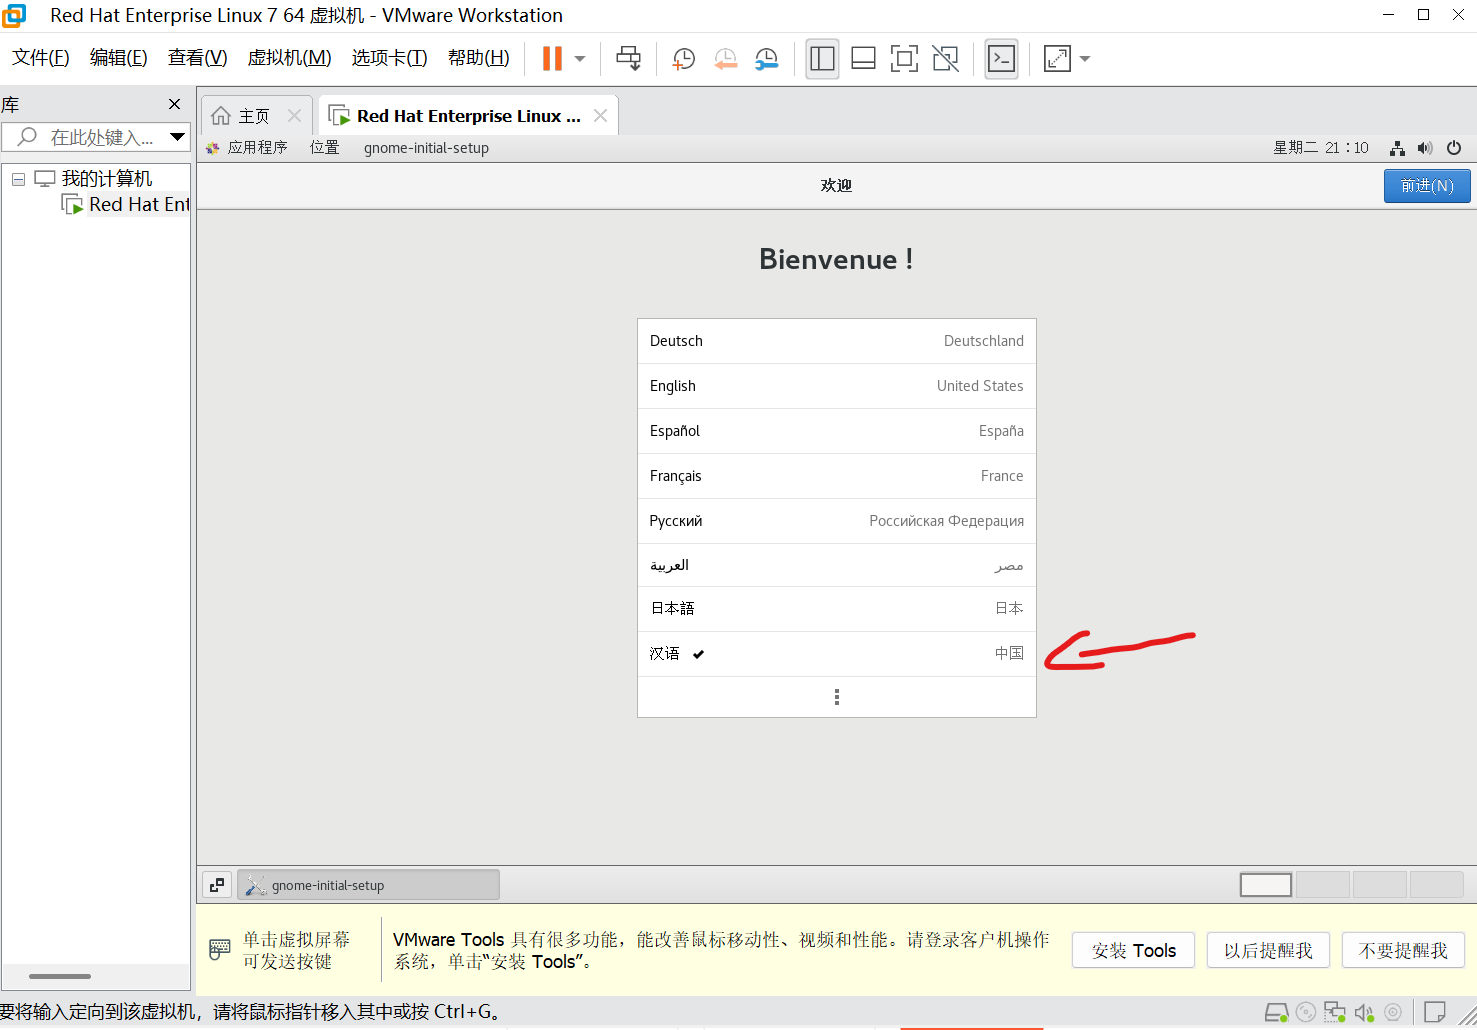Click the 安装 Tools button
Viewport: 1477px width, 1030px height.
pyautogui.click(x=1133, y=950)
